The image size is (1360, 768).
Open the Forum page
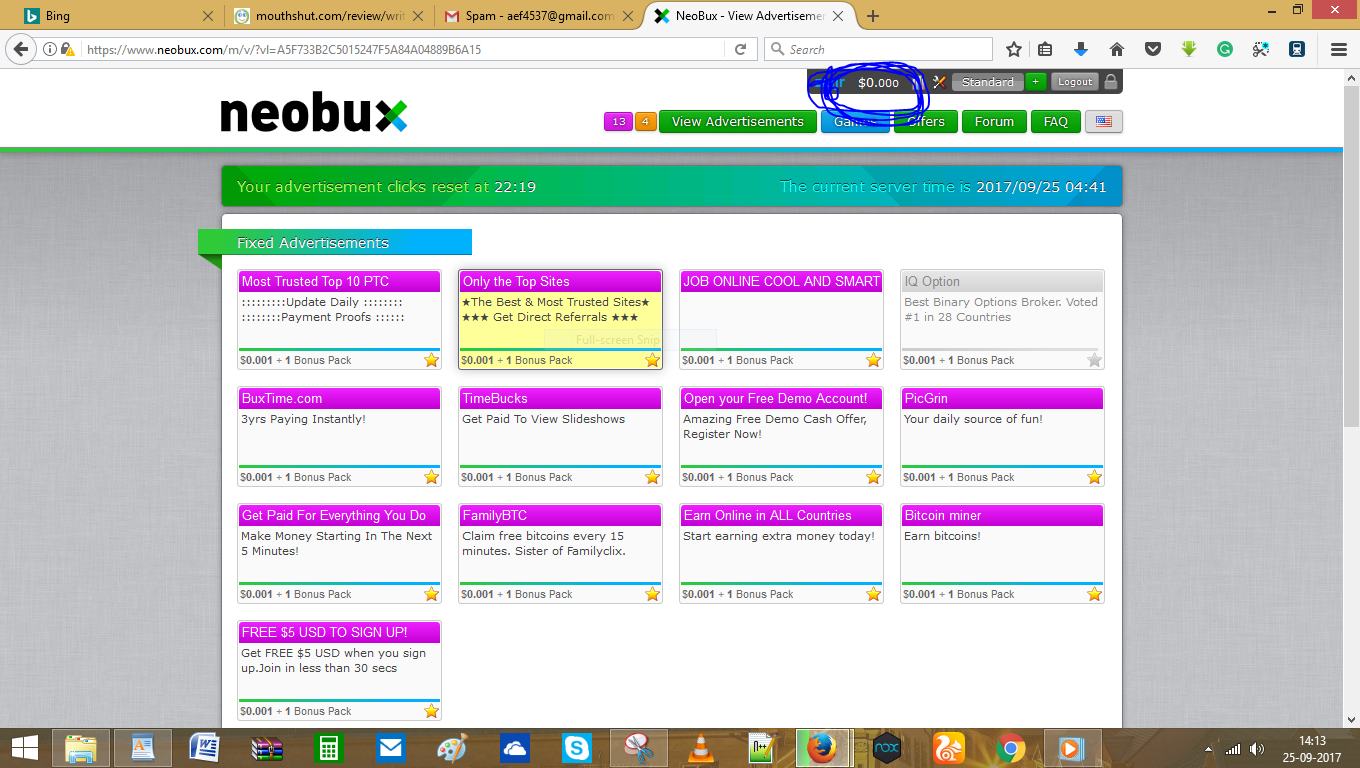click(993, 121)
